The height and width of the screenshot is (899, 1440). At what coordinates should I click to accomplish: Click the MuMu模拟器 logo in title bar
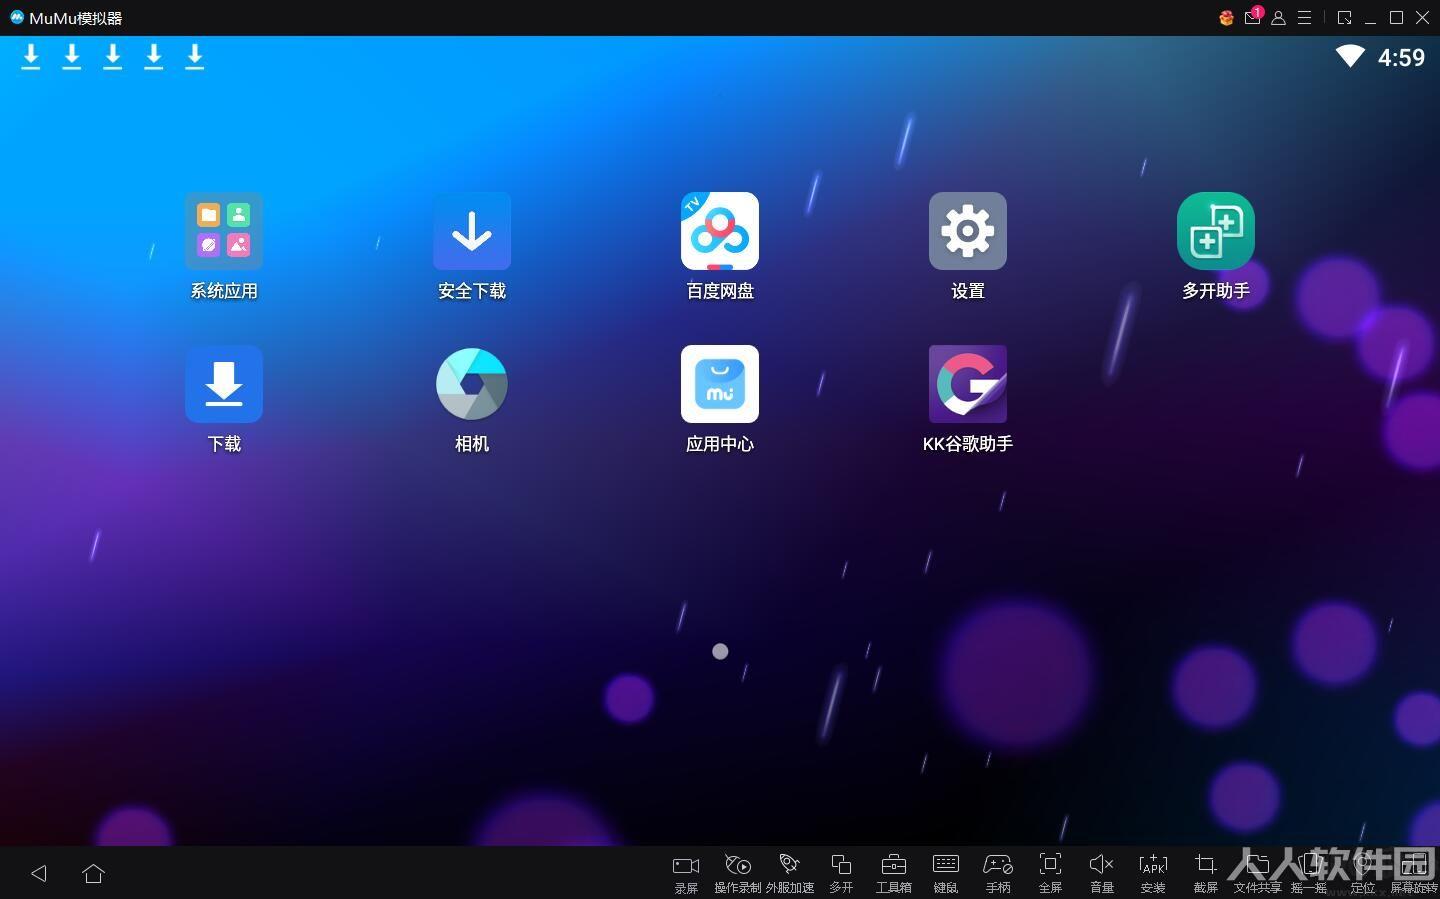coord(17,17)
